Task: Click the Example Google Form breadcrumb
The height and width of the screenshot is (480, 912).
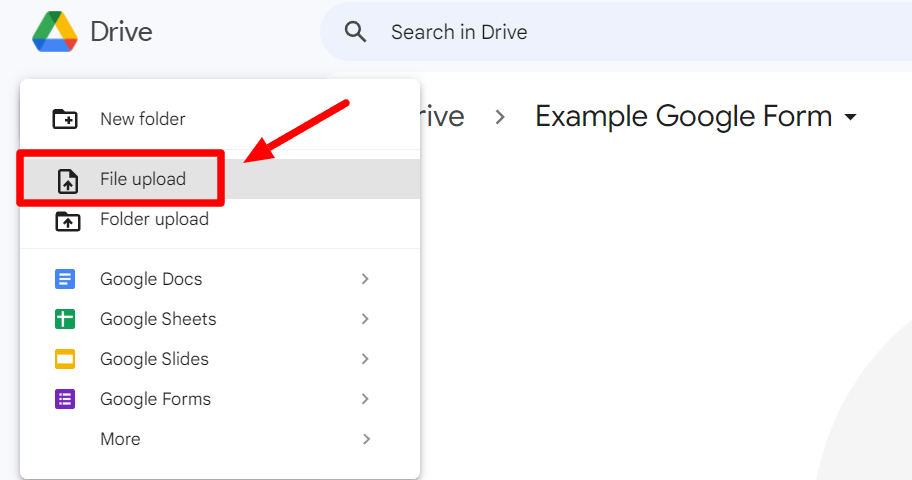Action: coord(684,116)
